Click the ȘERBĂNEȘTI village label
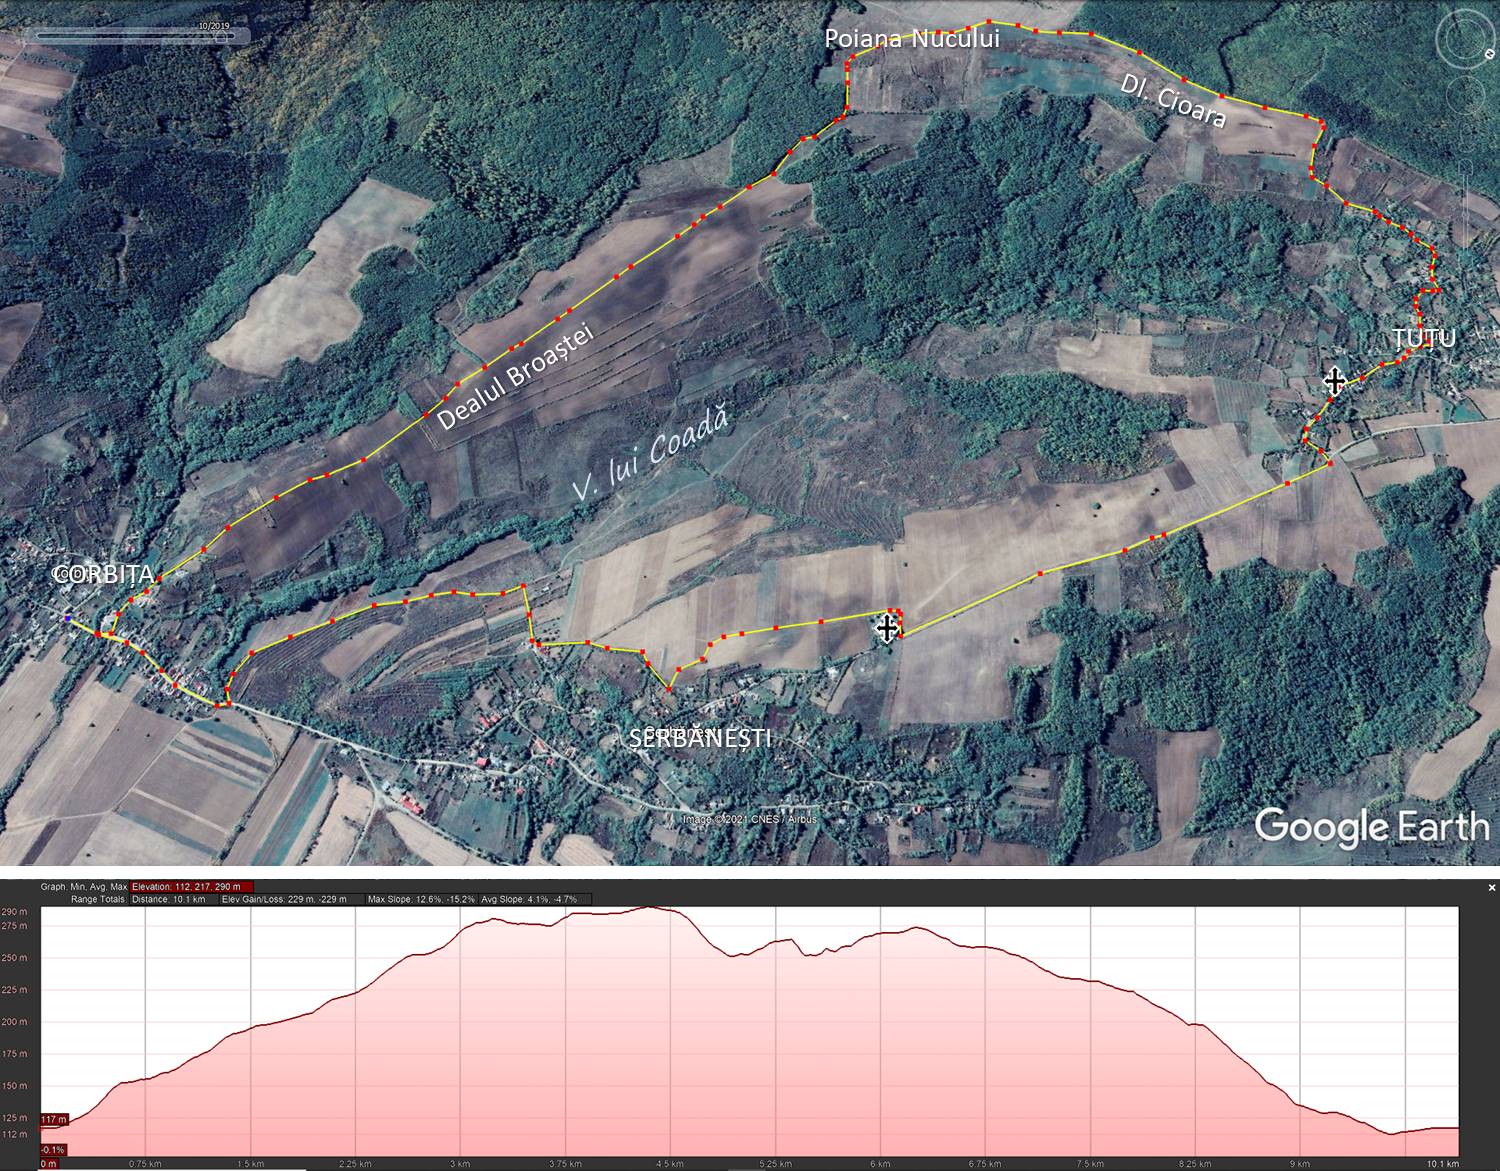Viewport: 1500px width, 1171px height. click(x=701, y=739)
